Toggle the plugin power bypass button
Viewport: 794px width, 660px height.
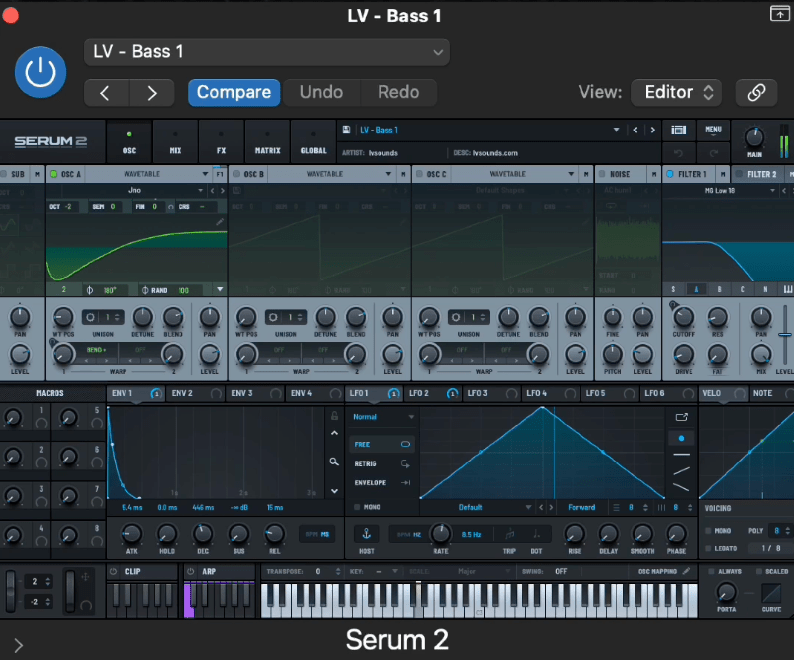tap(40, 72)
